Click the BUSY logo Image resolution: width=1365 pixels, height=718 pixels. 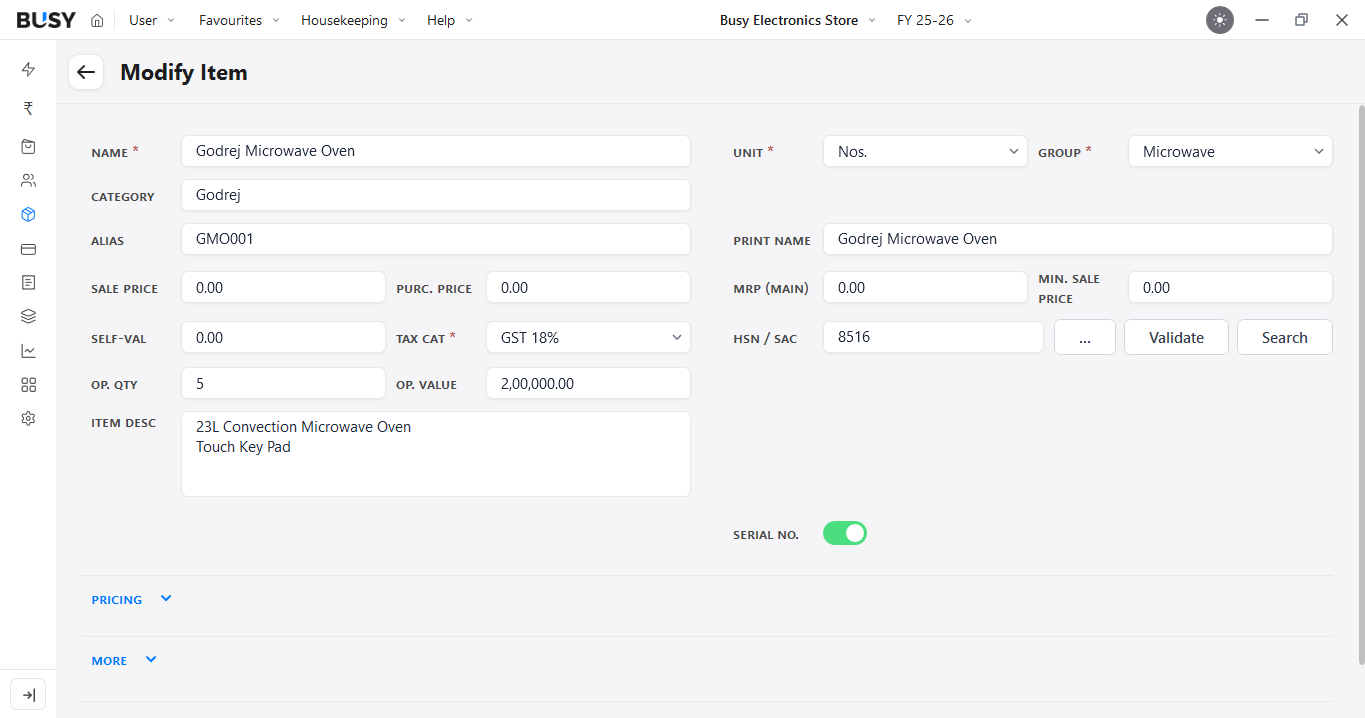46,20
